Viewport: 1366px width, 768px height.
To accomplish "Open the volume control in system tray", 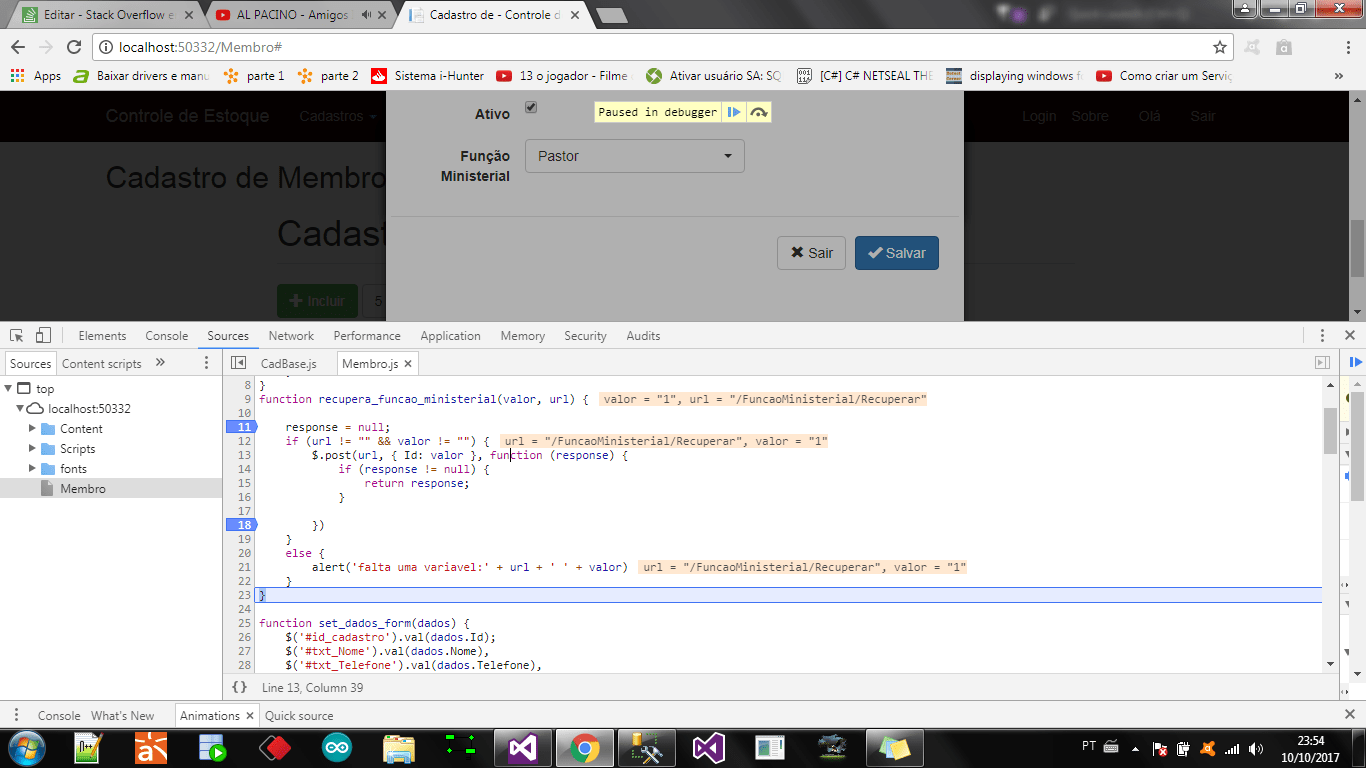I will point(1257,748).
